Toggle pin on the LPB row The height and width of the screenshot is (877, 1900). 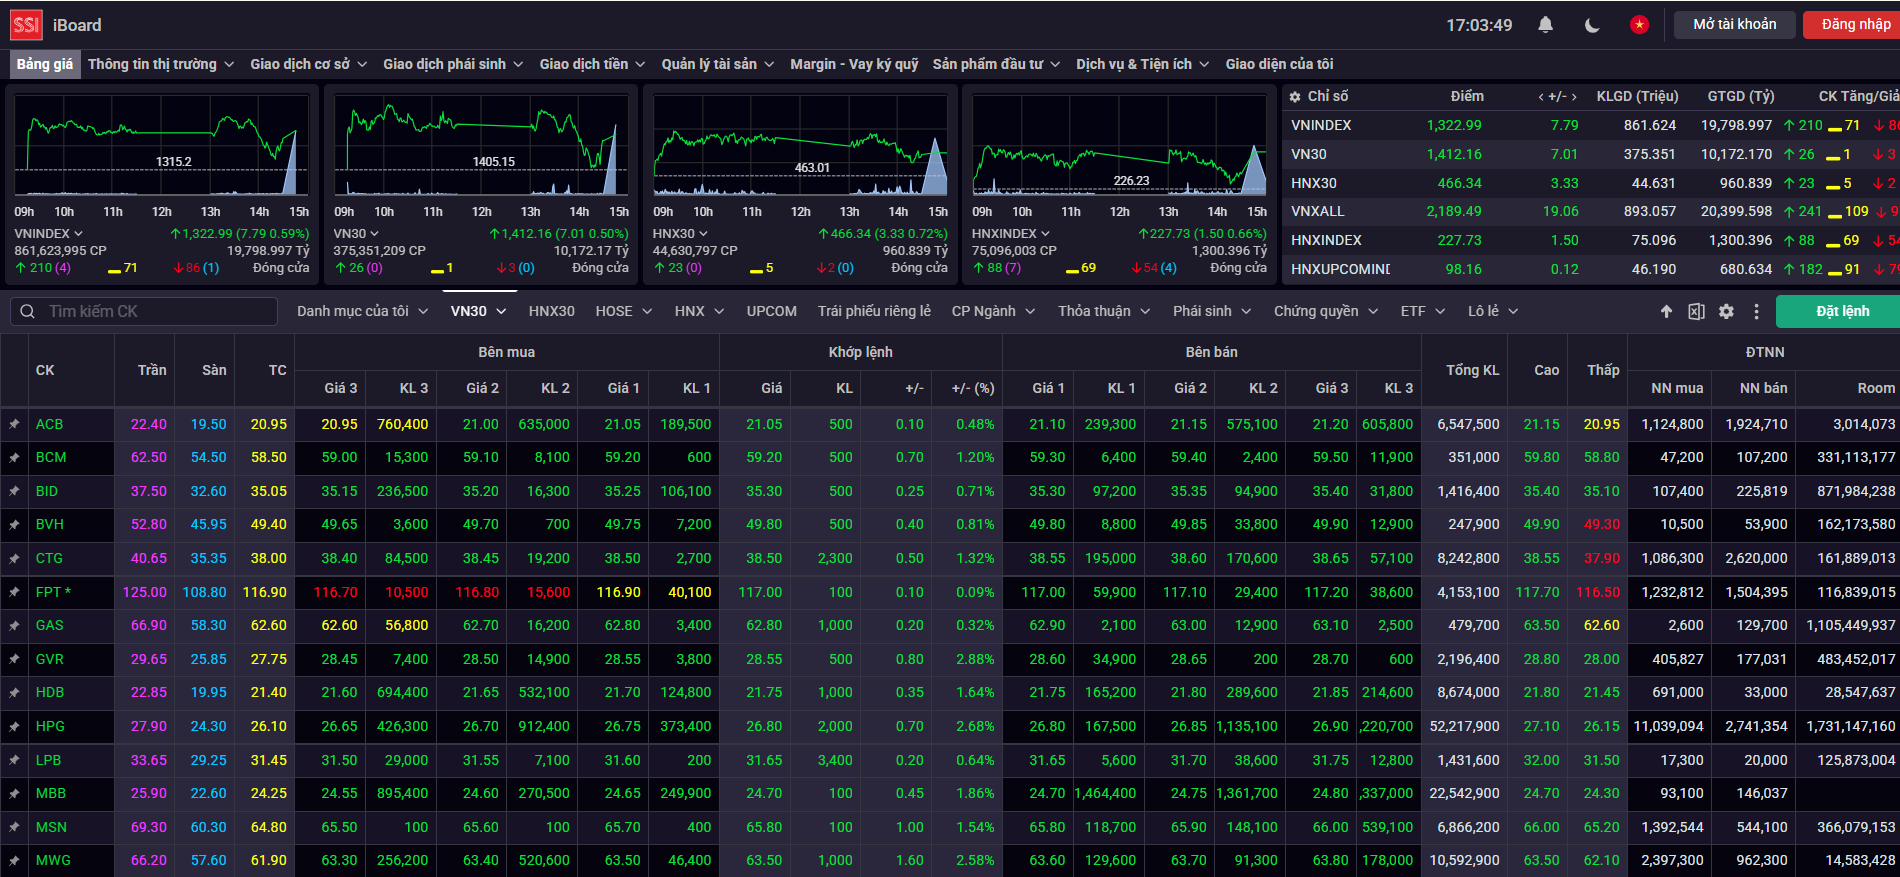(14, 760)
